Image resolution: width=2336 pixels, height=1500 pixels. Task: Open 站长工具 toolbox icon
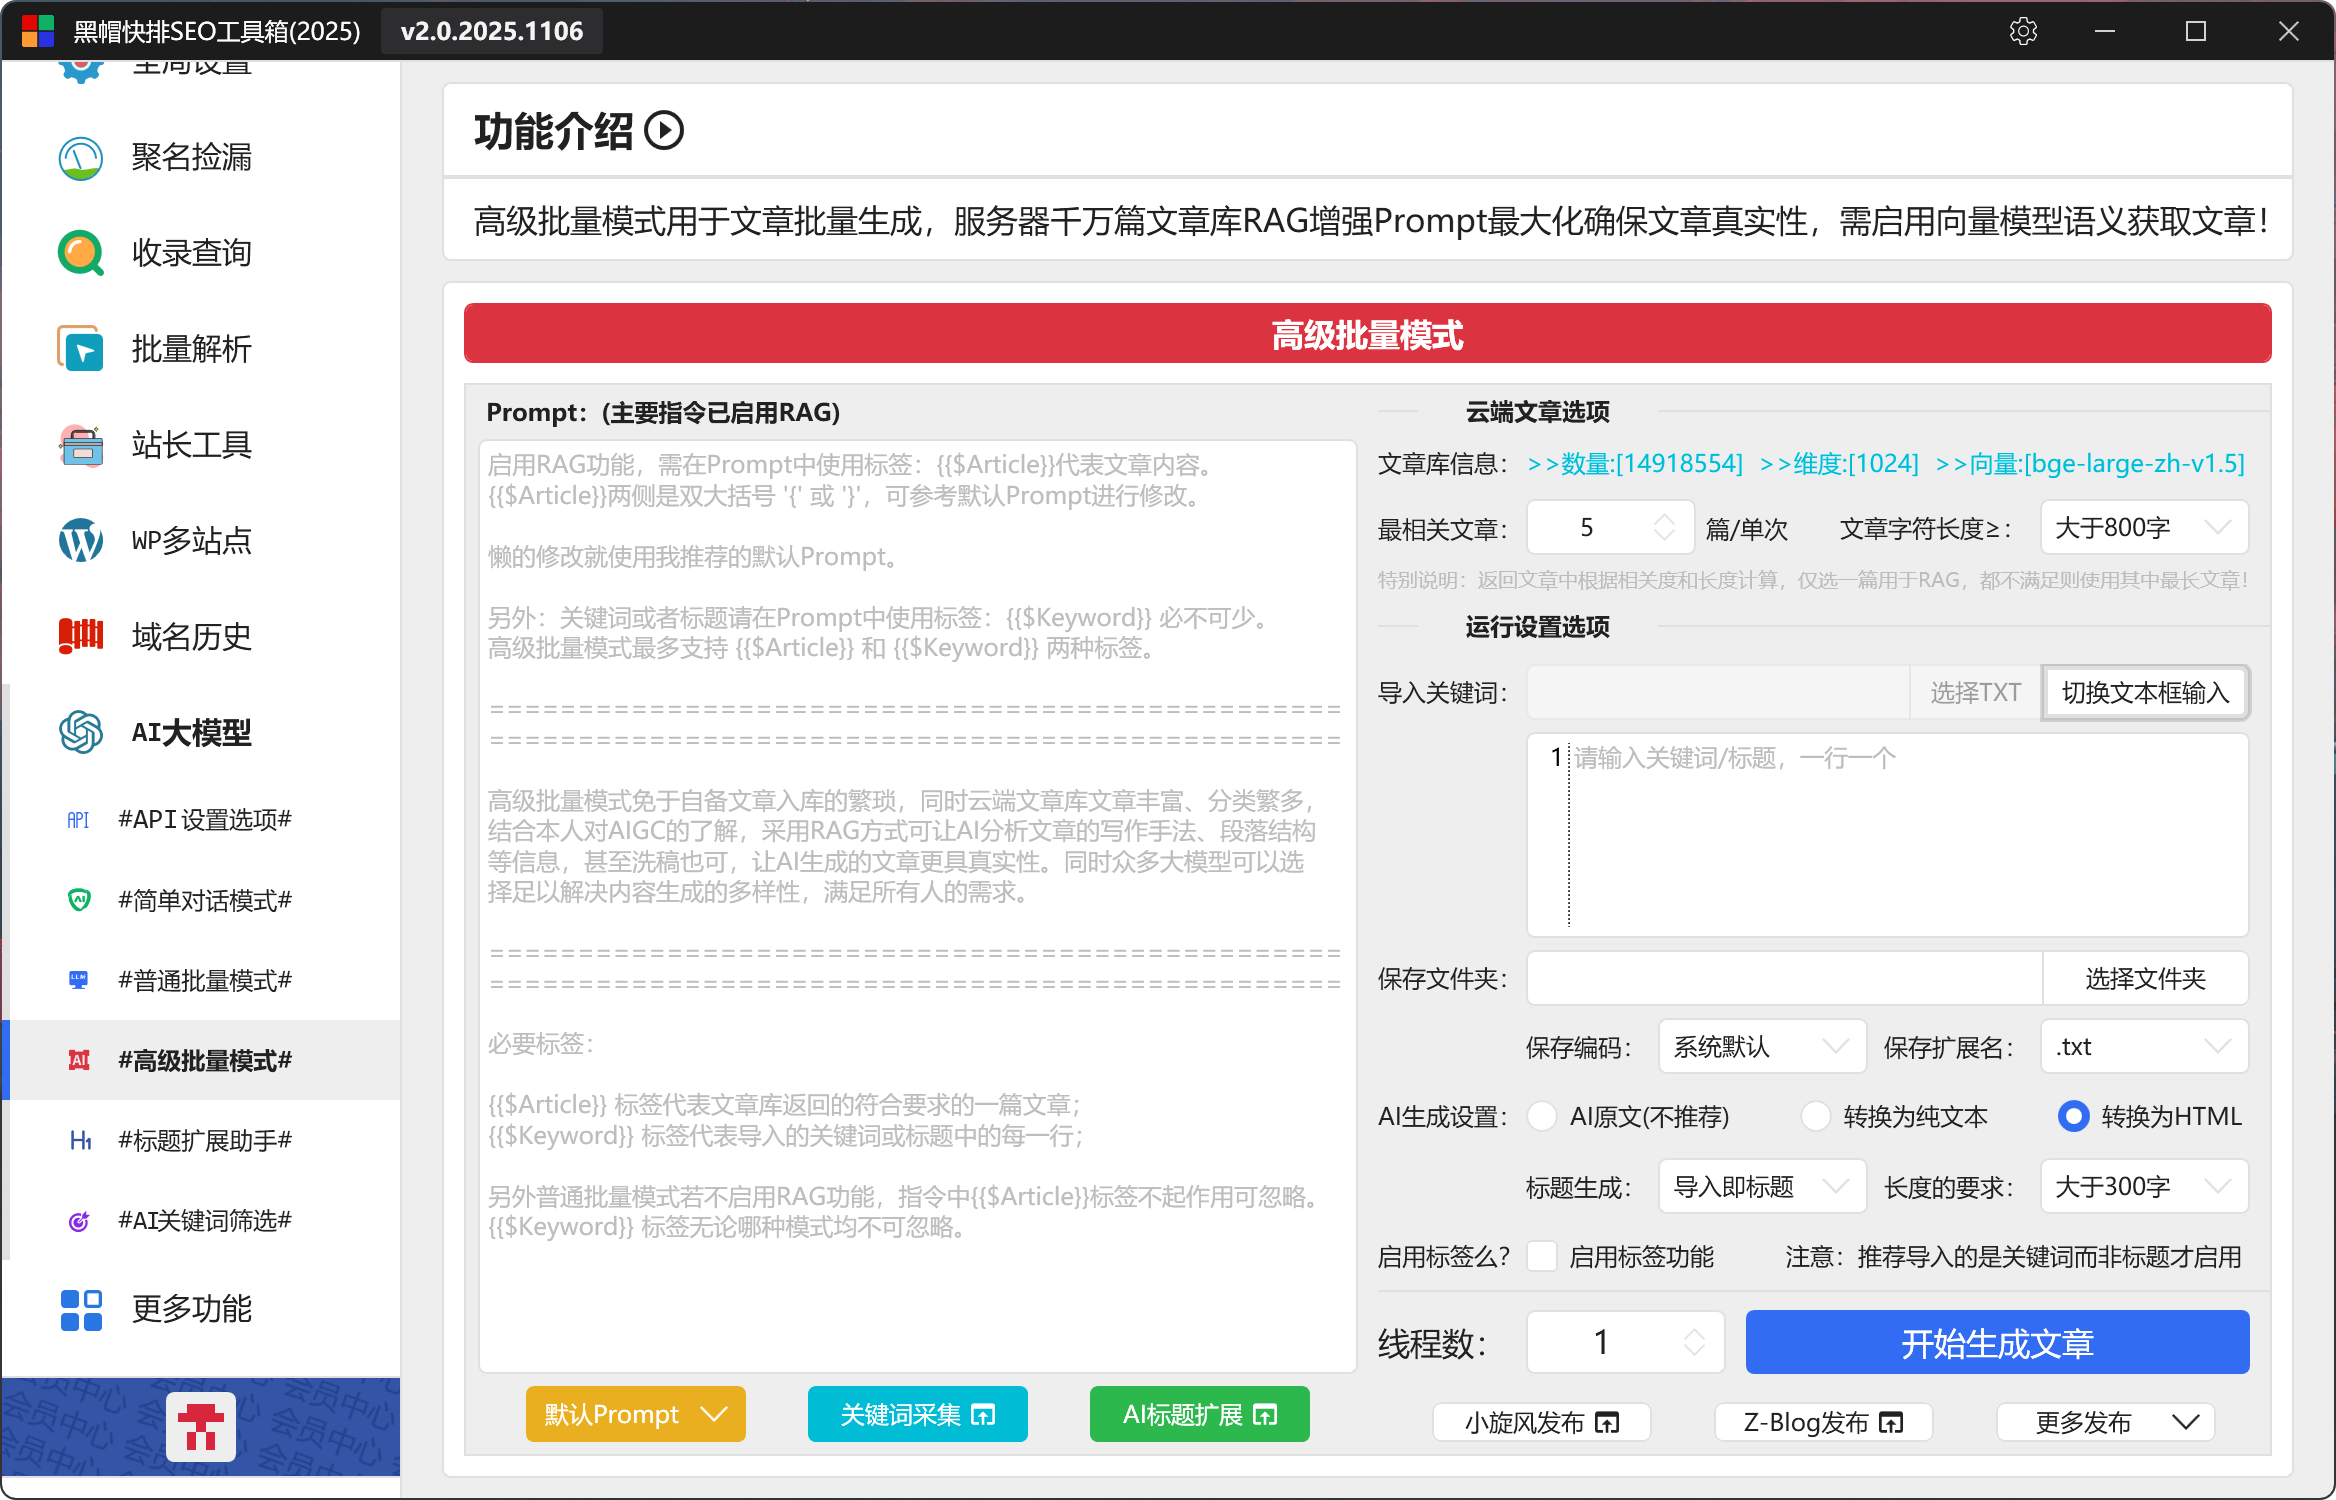pyautogui.click(x=80, y=445)
